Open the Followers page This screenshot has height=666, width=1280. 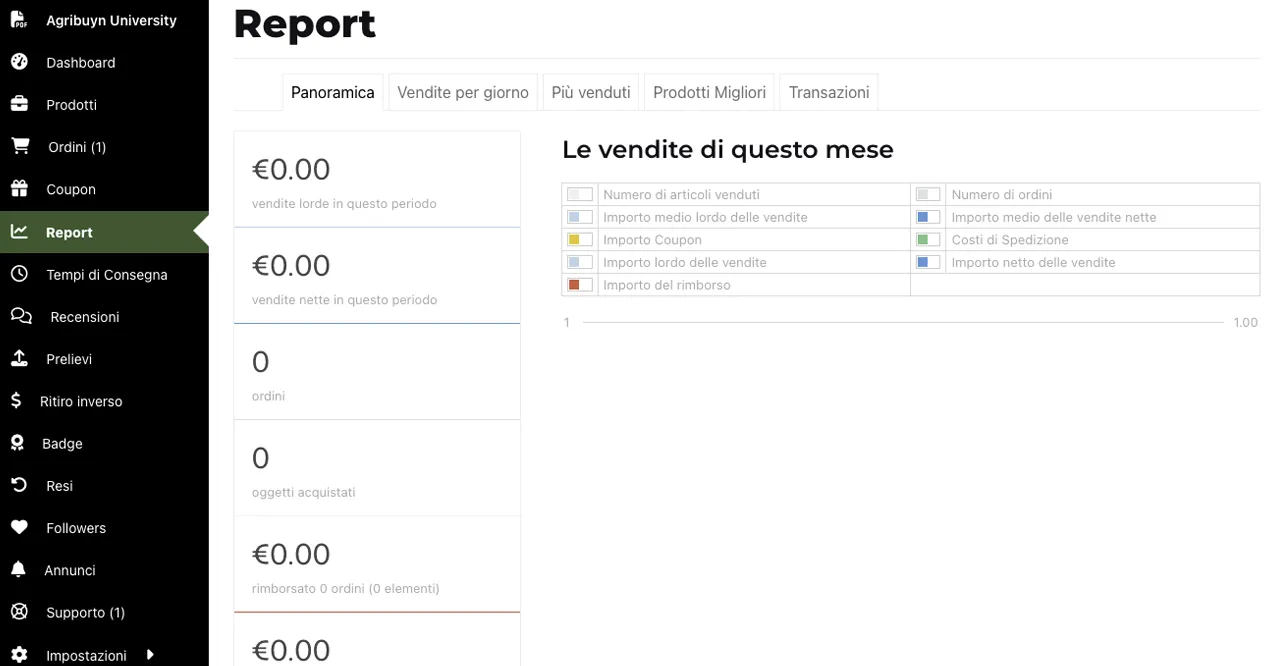click(76, 528)
